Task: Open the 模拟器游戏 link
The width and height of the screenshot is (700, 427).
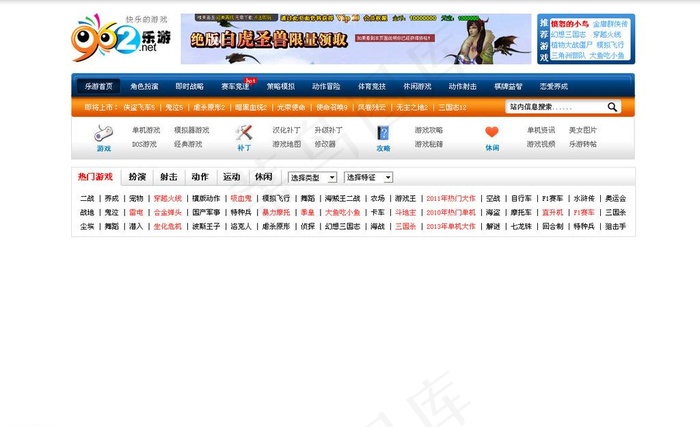Action: (192, 130)
